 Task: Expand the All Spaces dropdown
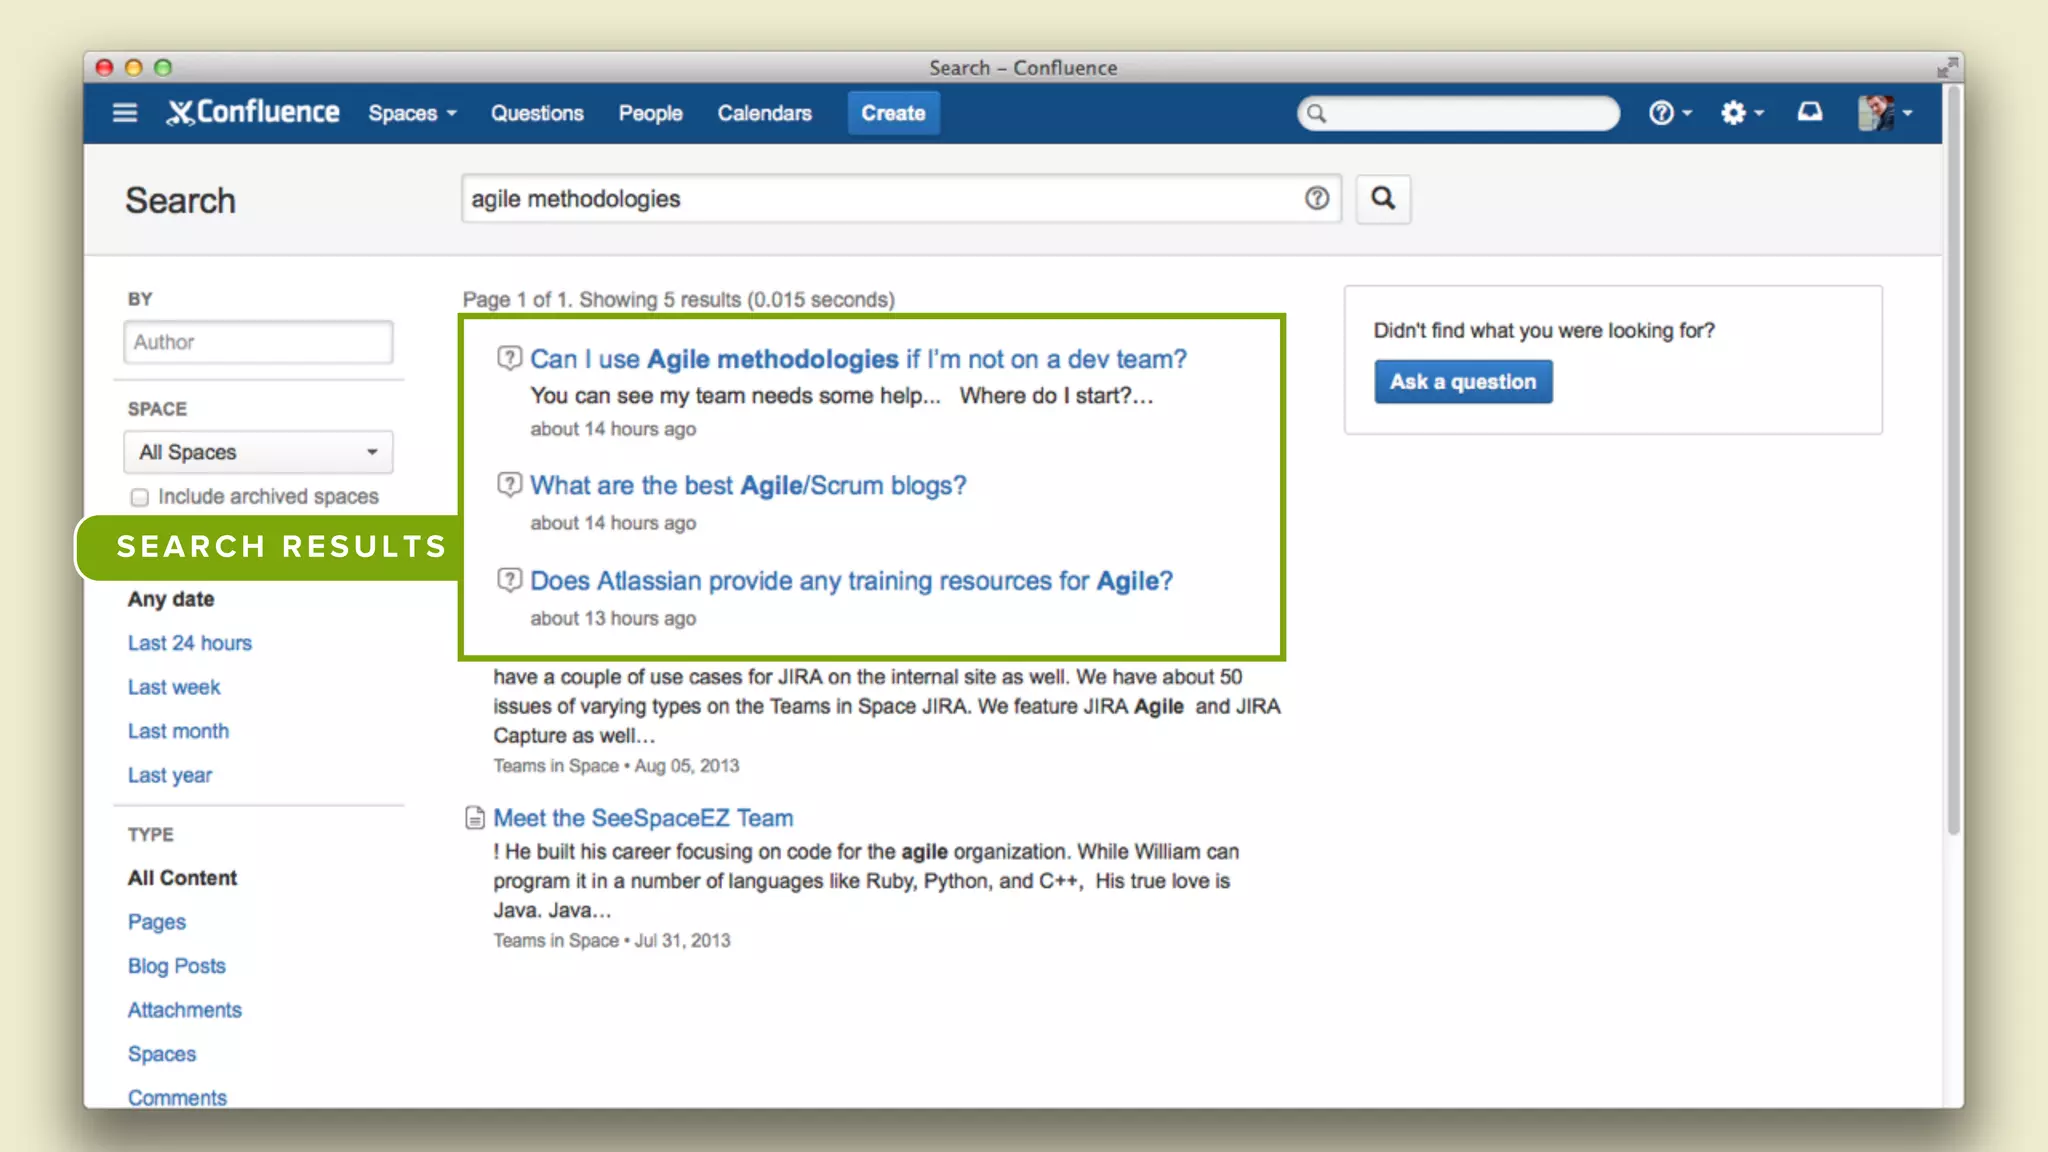258,452
